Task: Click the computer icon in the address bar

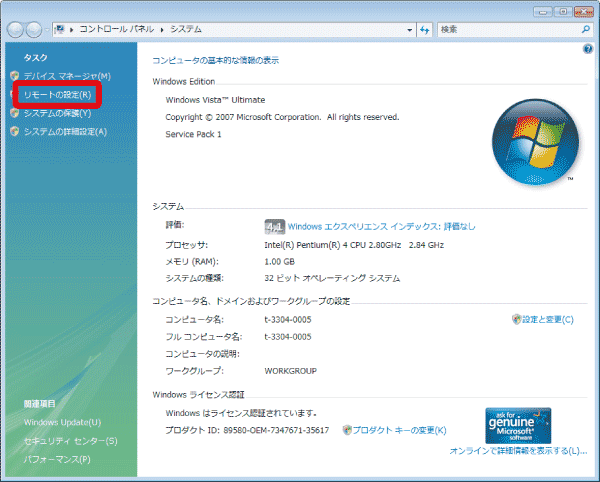Action: (x=59, y=29)
